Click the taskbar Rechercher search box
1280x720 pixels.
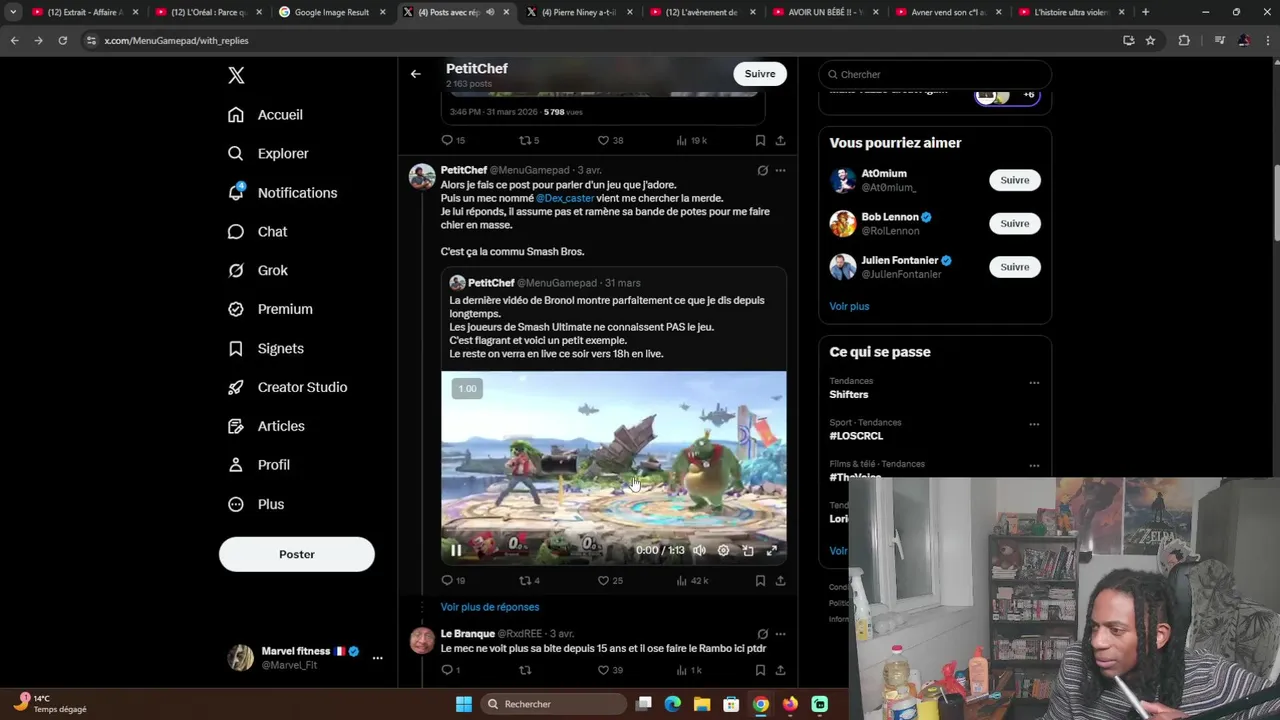coord(552,704)
